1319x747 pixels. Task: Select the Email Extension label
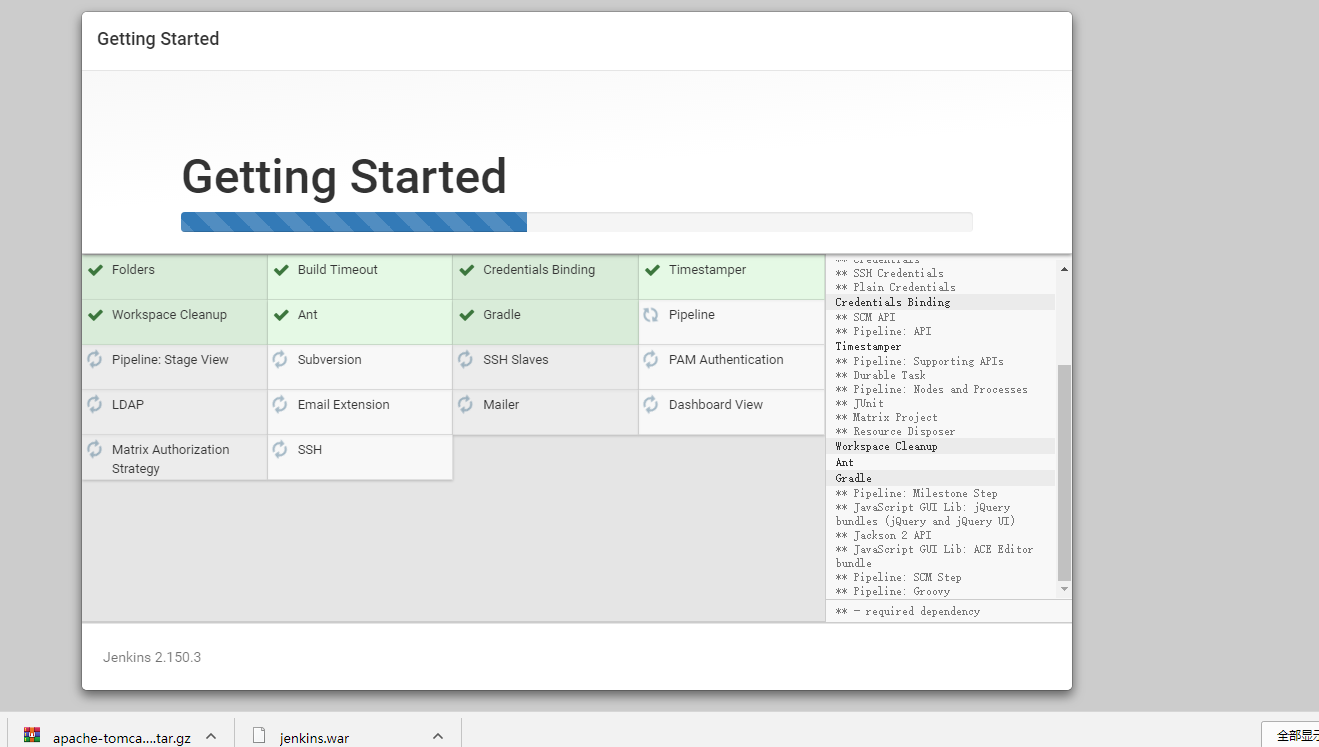(344, 405)
